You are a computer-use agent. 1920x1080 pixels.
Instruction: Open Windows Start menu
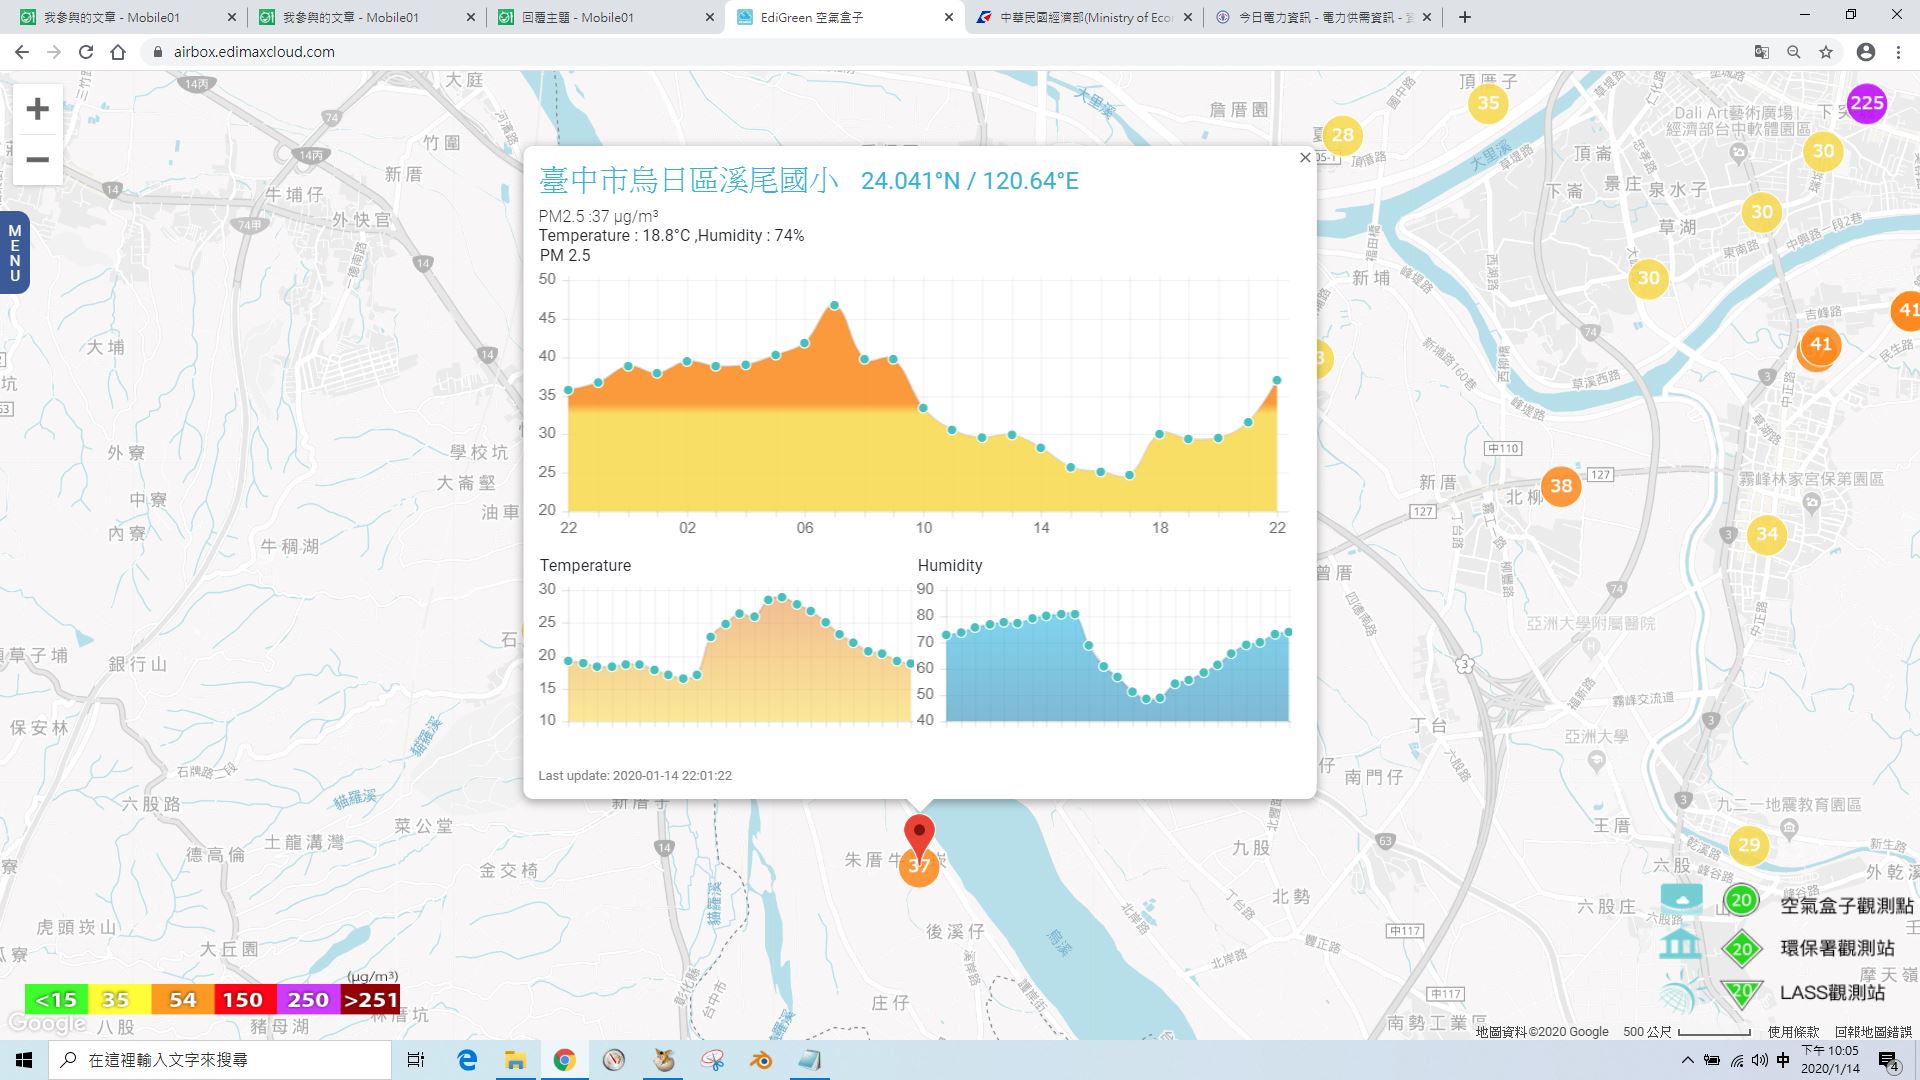pyautogui.click(x=24, y=1060)
